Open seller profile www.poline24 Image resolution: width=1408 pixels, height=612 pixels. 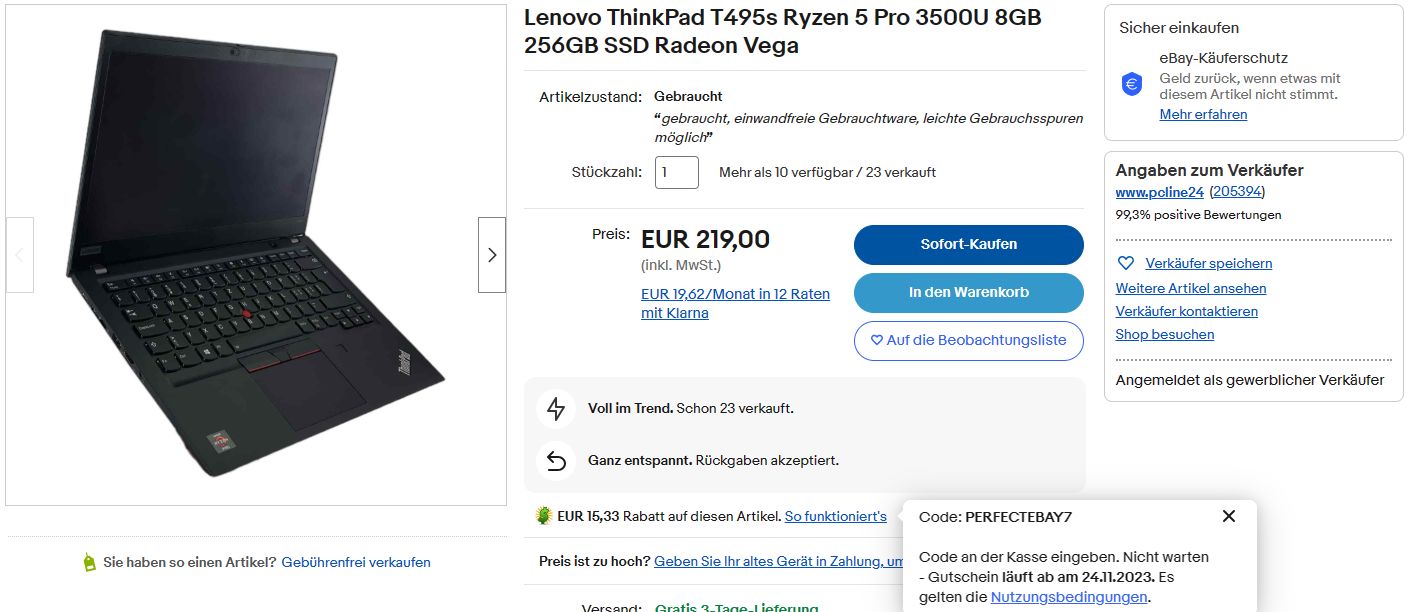pos(1159,191)
